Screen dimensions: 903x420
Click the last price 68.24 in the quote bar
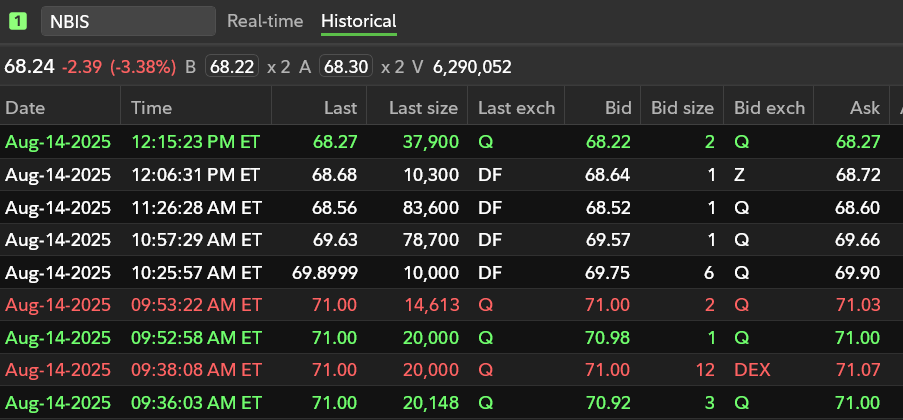click(x=29, y=67)
